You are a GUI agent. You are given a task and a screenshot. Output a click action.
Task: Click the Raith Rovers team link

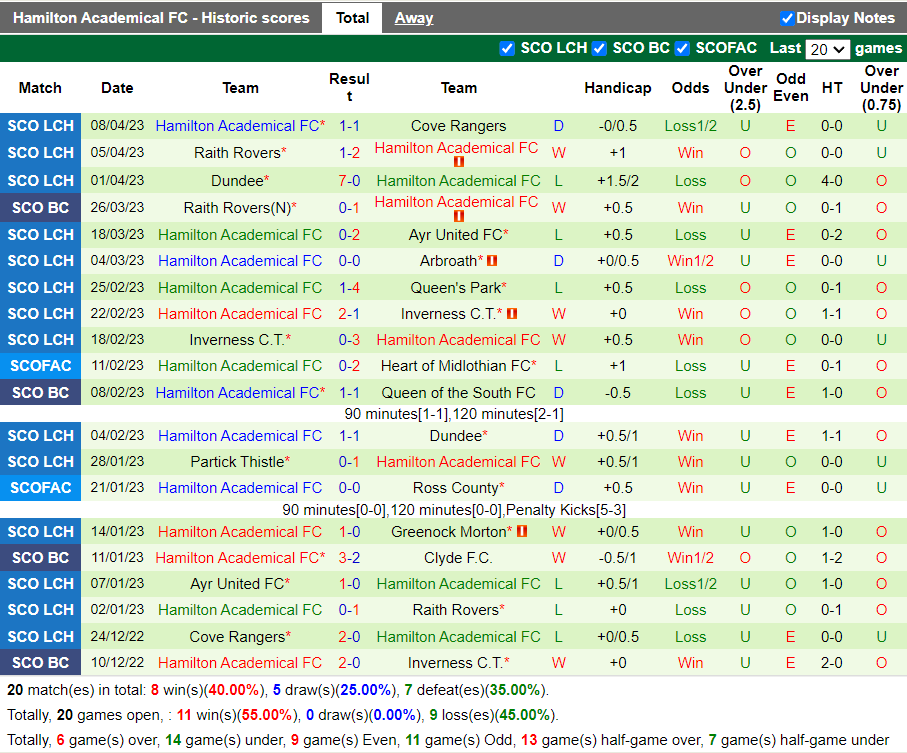click(x=236, y=152)
